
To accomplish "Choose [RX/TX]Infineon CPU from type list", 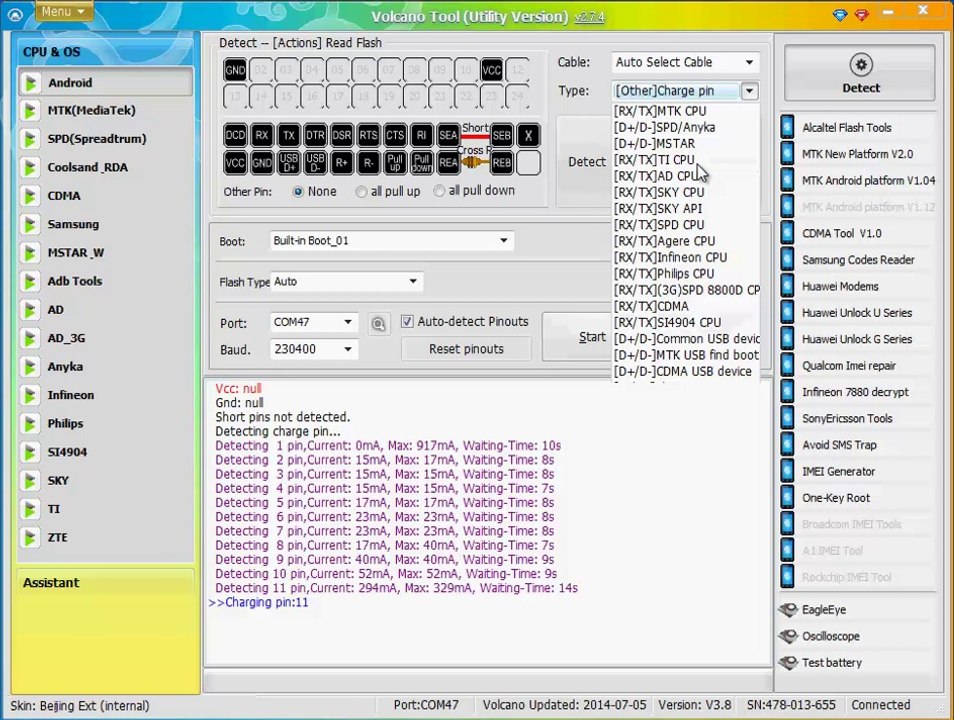I will click(686, 257).
